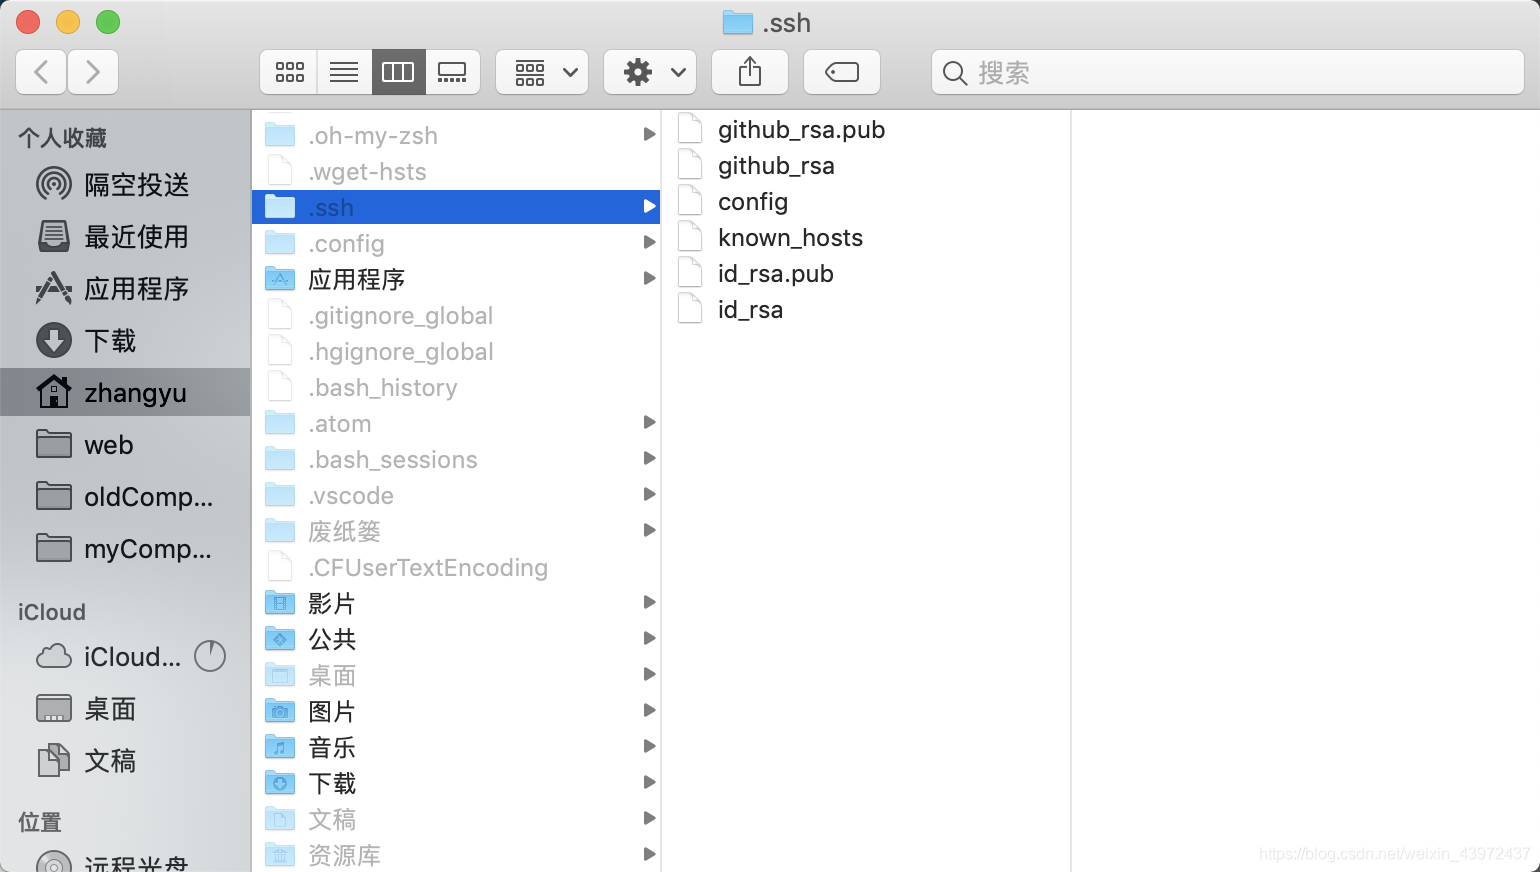The image size is (1540, 872).
Task: Expand the 影片 folder arrow
Action: pos(649,603)
